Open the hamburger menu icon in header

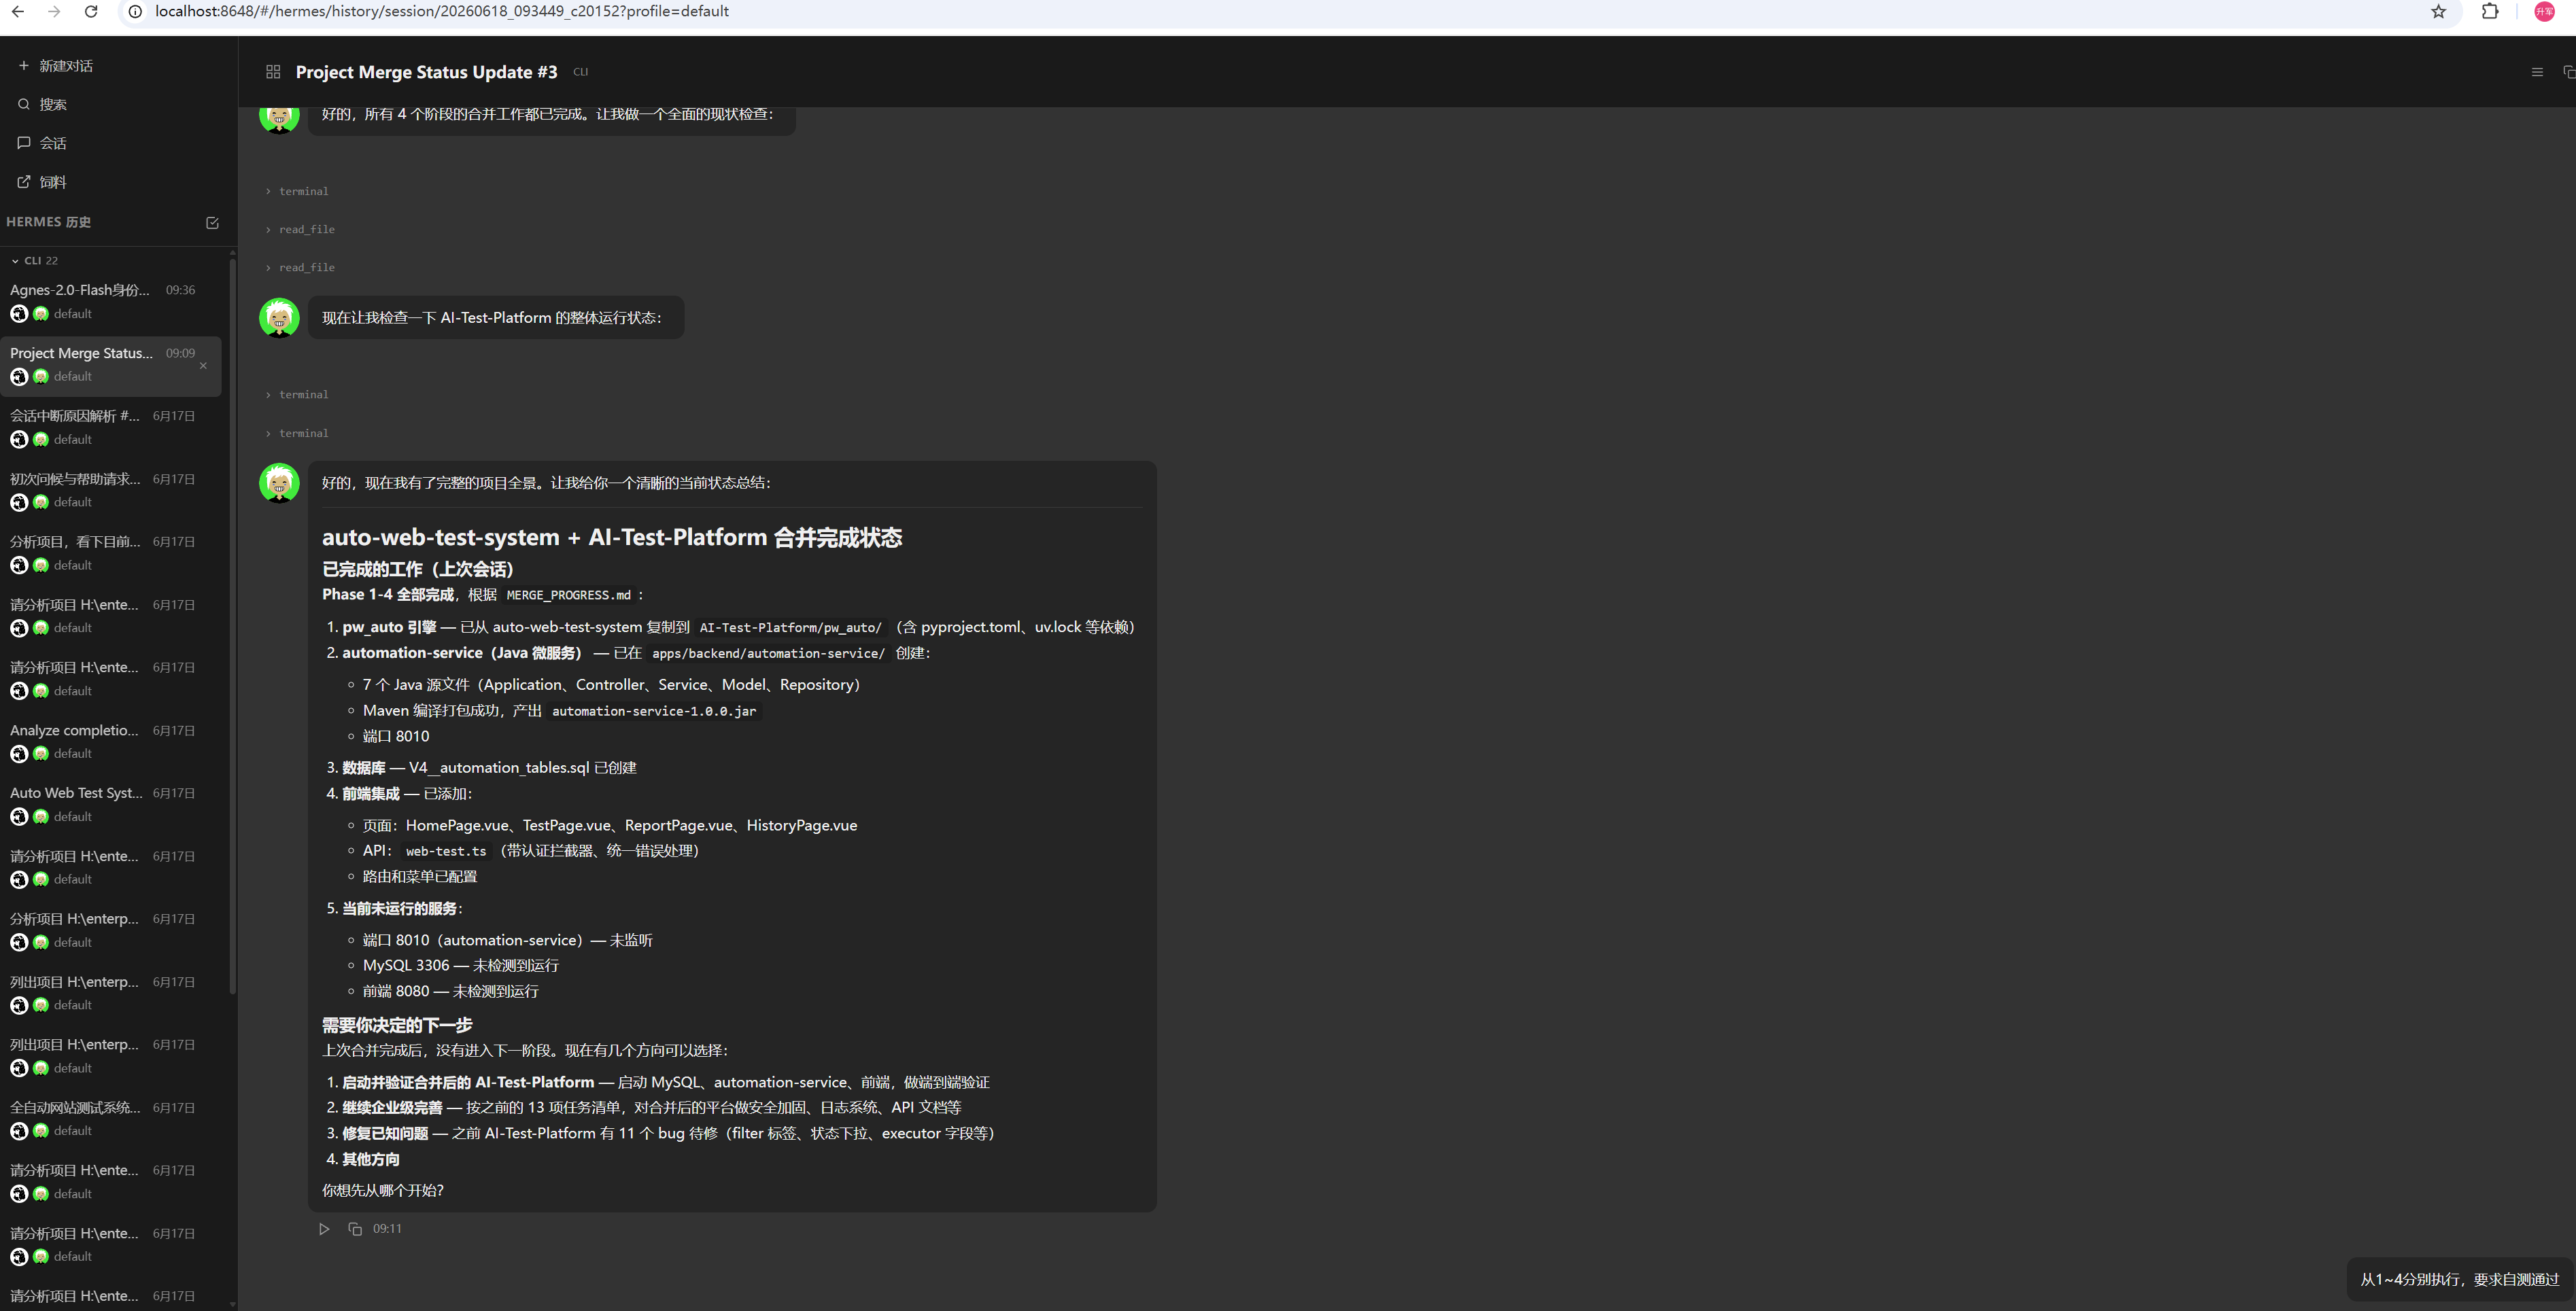(x=2537, y=72)
